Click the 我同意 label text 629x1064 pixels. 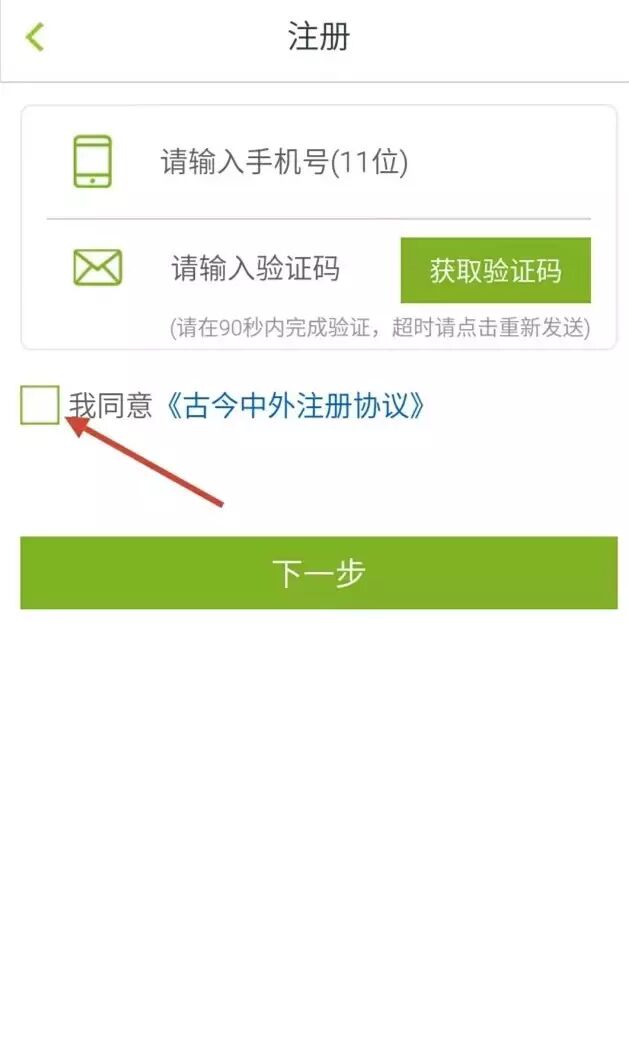point(110,406)
